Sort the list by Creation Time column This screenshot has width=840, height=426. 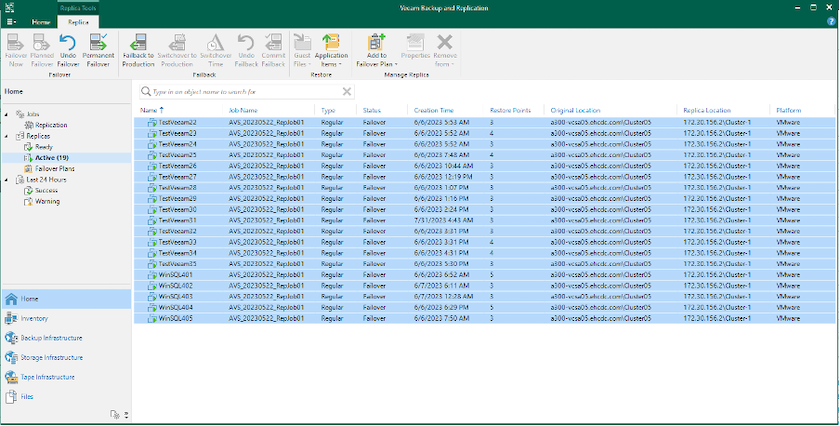(x=433, y=110)
